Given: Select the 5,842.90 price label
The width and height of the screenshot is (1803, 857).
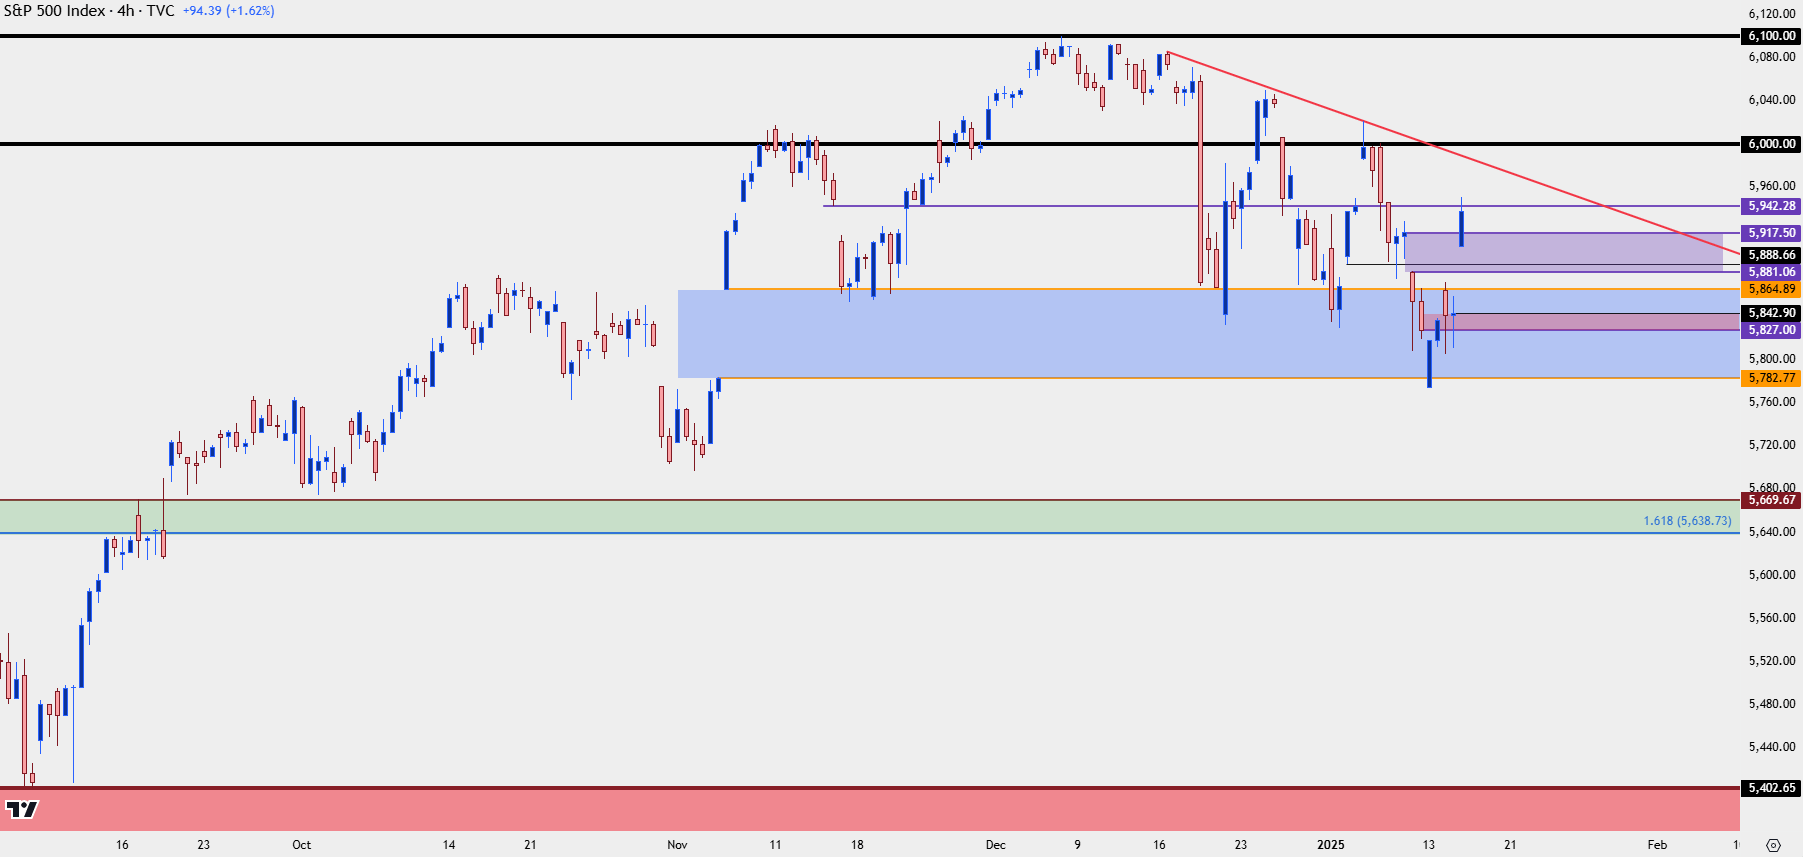Looking at the screenshot, I should (x=1771, y=313).
